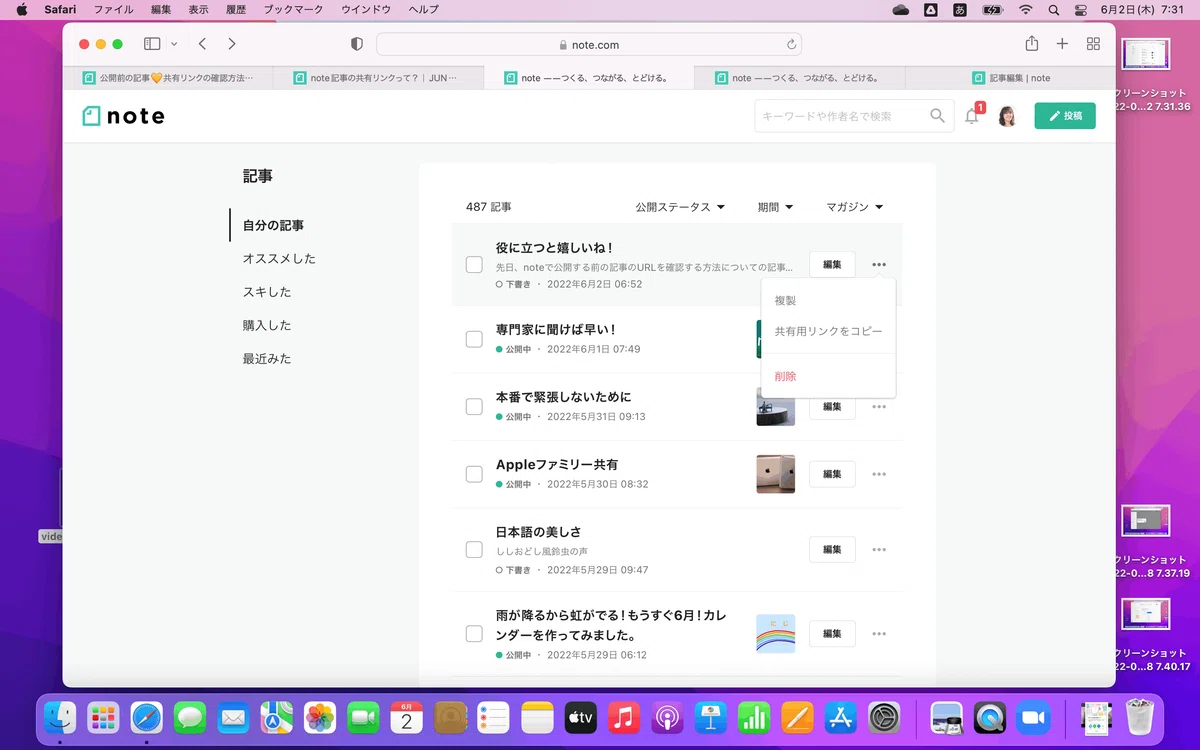Open Finder from the Dock
The width and height of the screenshot is (1200, 750).
coord(61,717)
